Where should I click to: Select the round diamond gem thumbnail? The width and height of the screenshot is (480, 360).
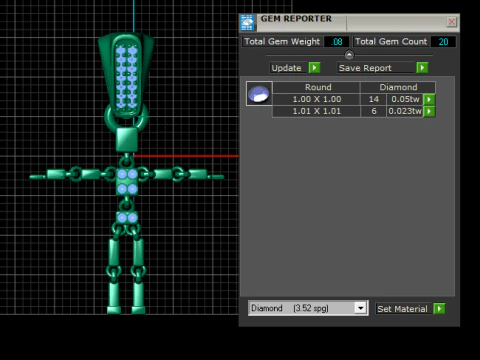coord(259,94)
